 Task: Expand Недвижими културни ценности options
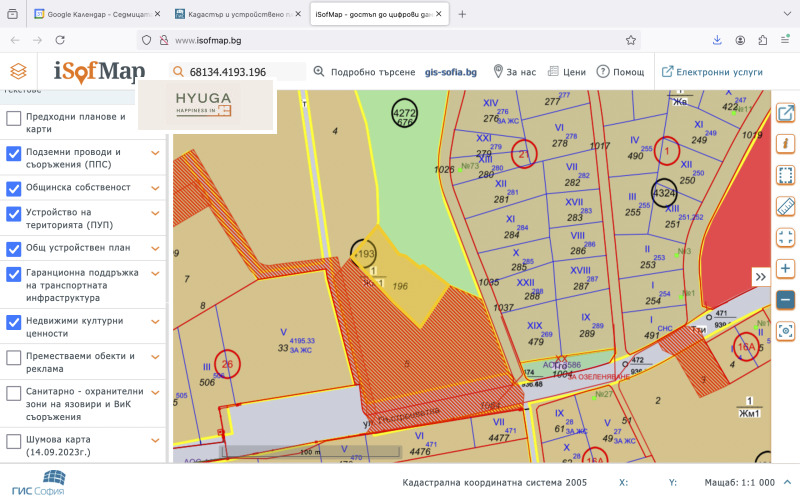click(x=155, y=322)
